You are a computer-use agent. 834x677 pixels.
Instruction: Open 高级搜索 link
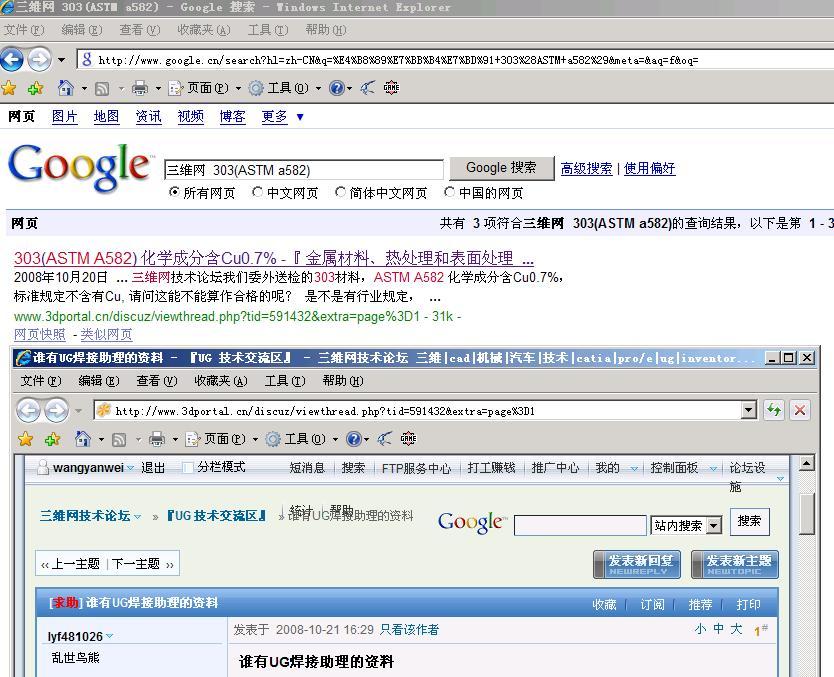click(586, 169)
